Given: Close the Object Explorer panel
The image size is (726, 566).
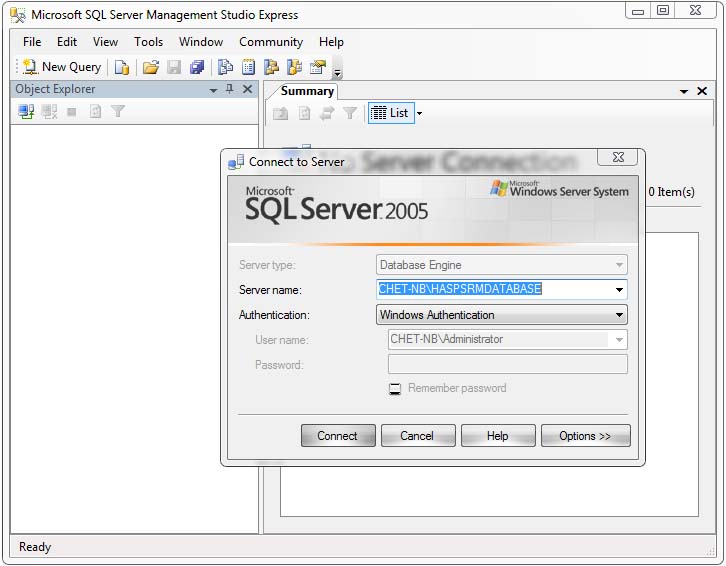Looking at the screenshot, I should tap(248, 89).
